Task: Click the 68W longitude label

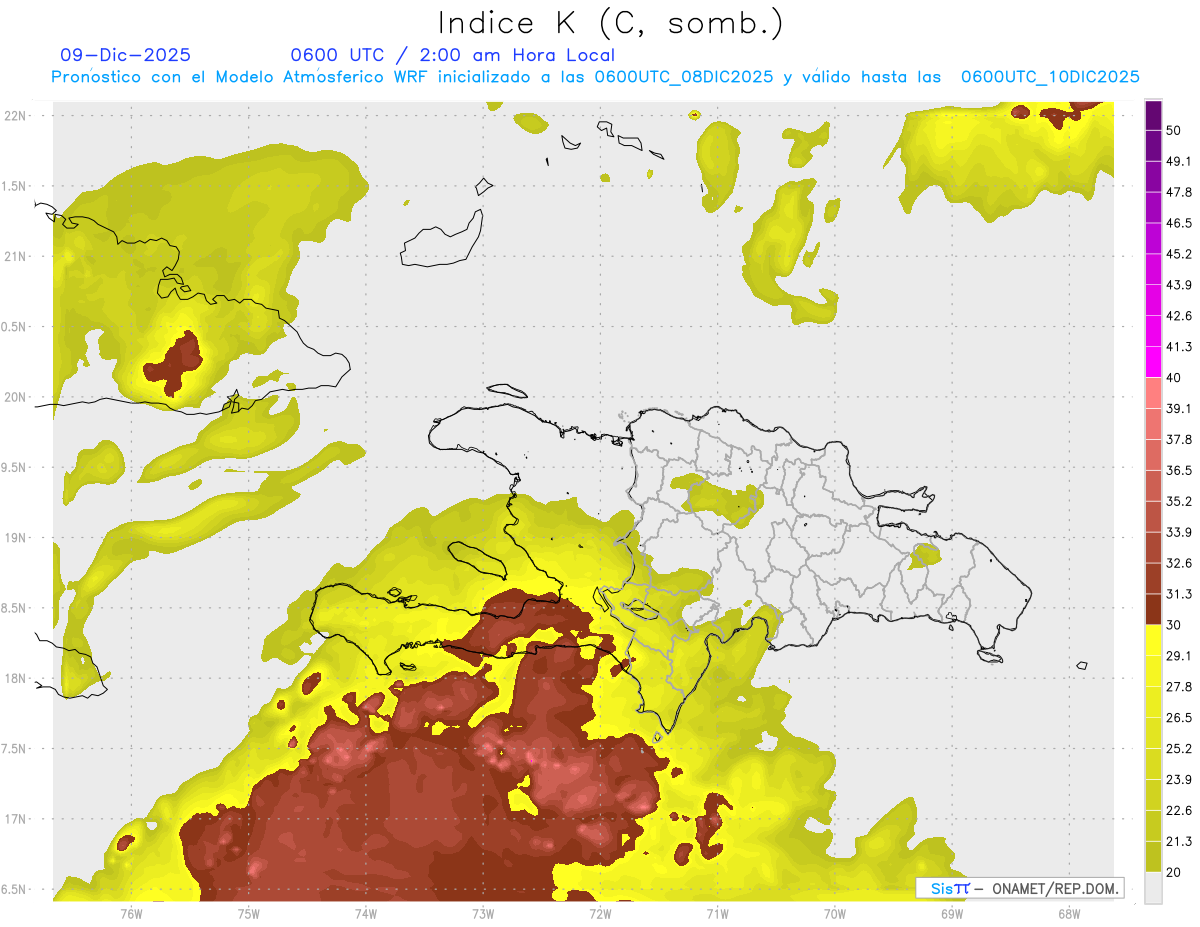Action: coord(1068,913)
